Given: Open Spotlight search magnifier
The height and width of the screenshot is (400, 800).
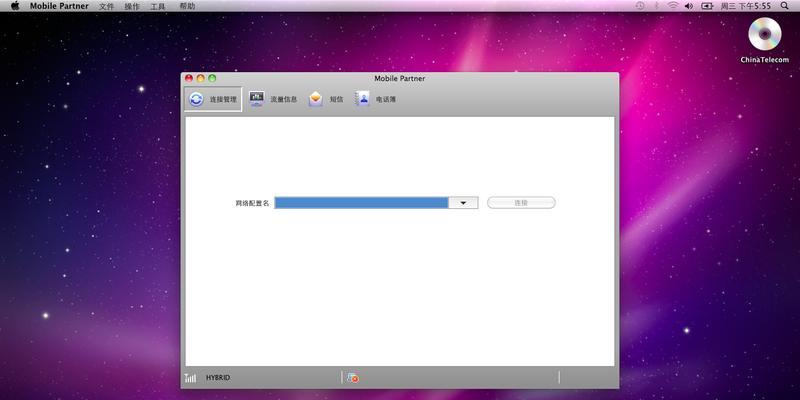Looking at the screenshot, I should click(x=785, y=6).
